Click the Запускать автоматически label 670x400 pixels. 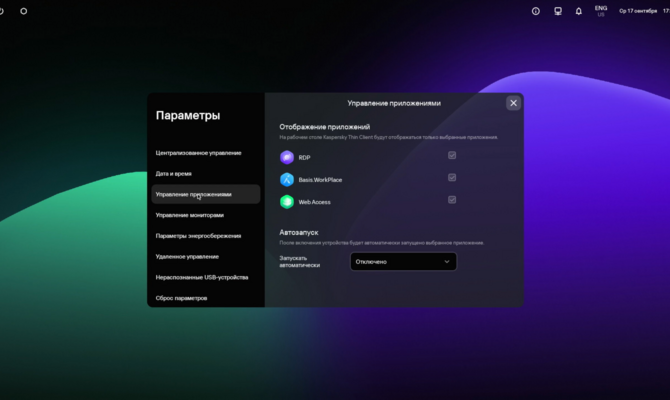(x=300, y=262)
